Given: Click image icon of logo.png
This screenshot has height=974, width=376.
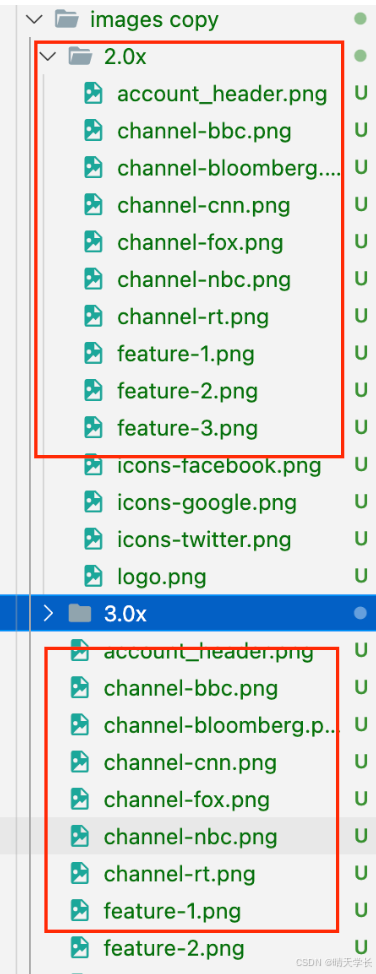Looking at the screenshot, I should click(x=93, y=576).
